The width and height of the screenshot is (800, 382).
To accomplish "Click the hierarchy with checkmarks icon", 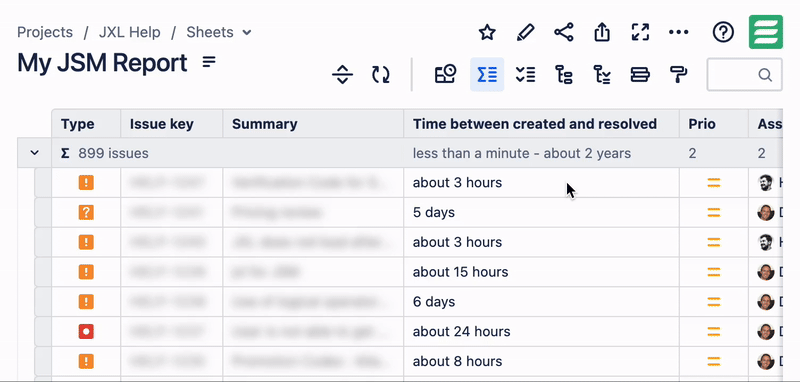I will [x=602, y=75].
